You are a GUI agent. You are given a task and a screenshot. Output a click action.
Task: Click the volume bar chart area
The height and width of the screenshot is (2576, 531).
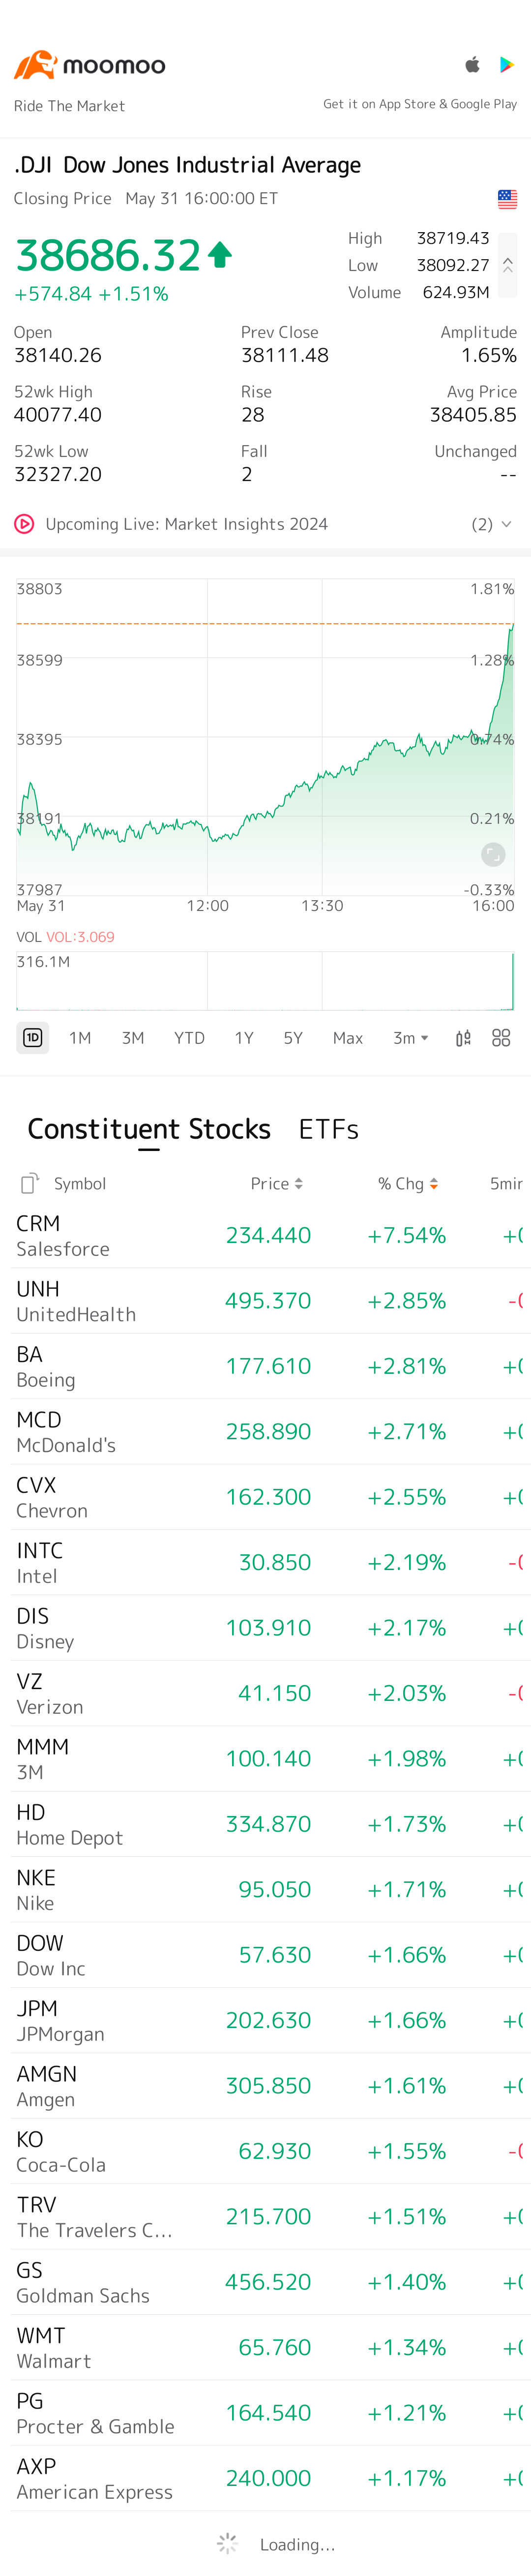265,980
